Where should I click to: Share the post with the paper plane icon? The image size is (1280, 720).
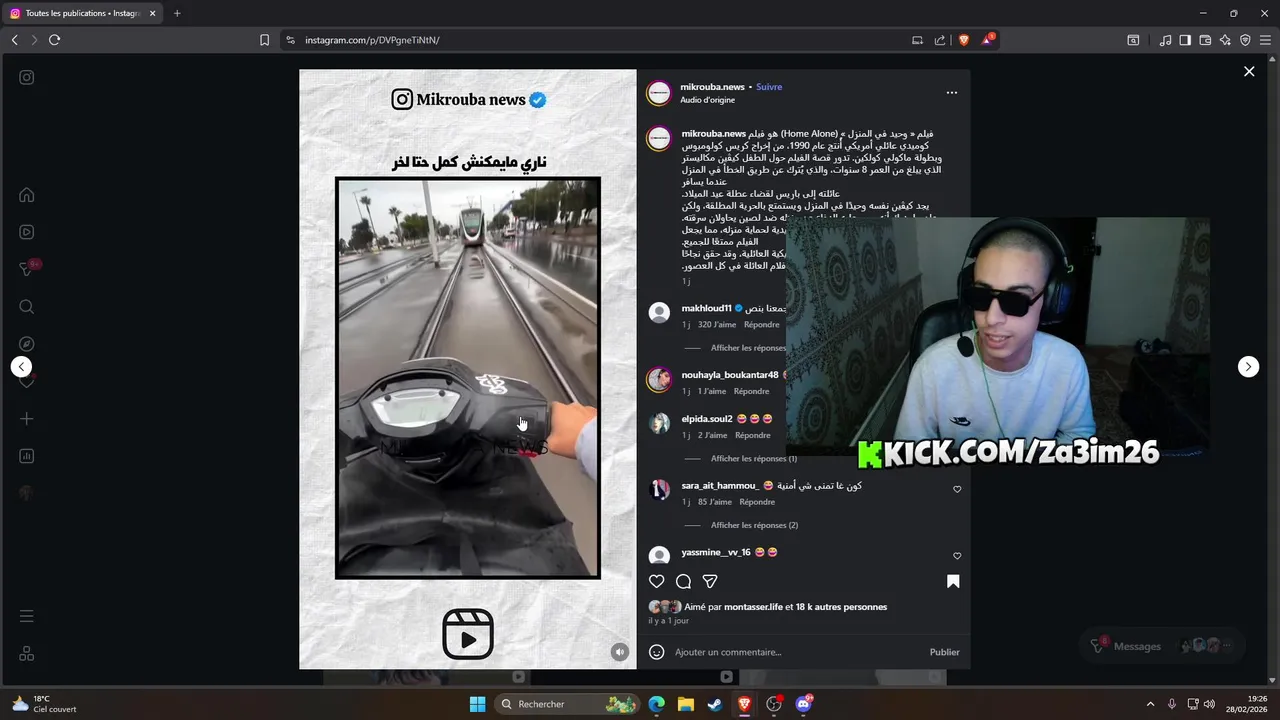pos(710,581)
